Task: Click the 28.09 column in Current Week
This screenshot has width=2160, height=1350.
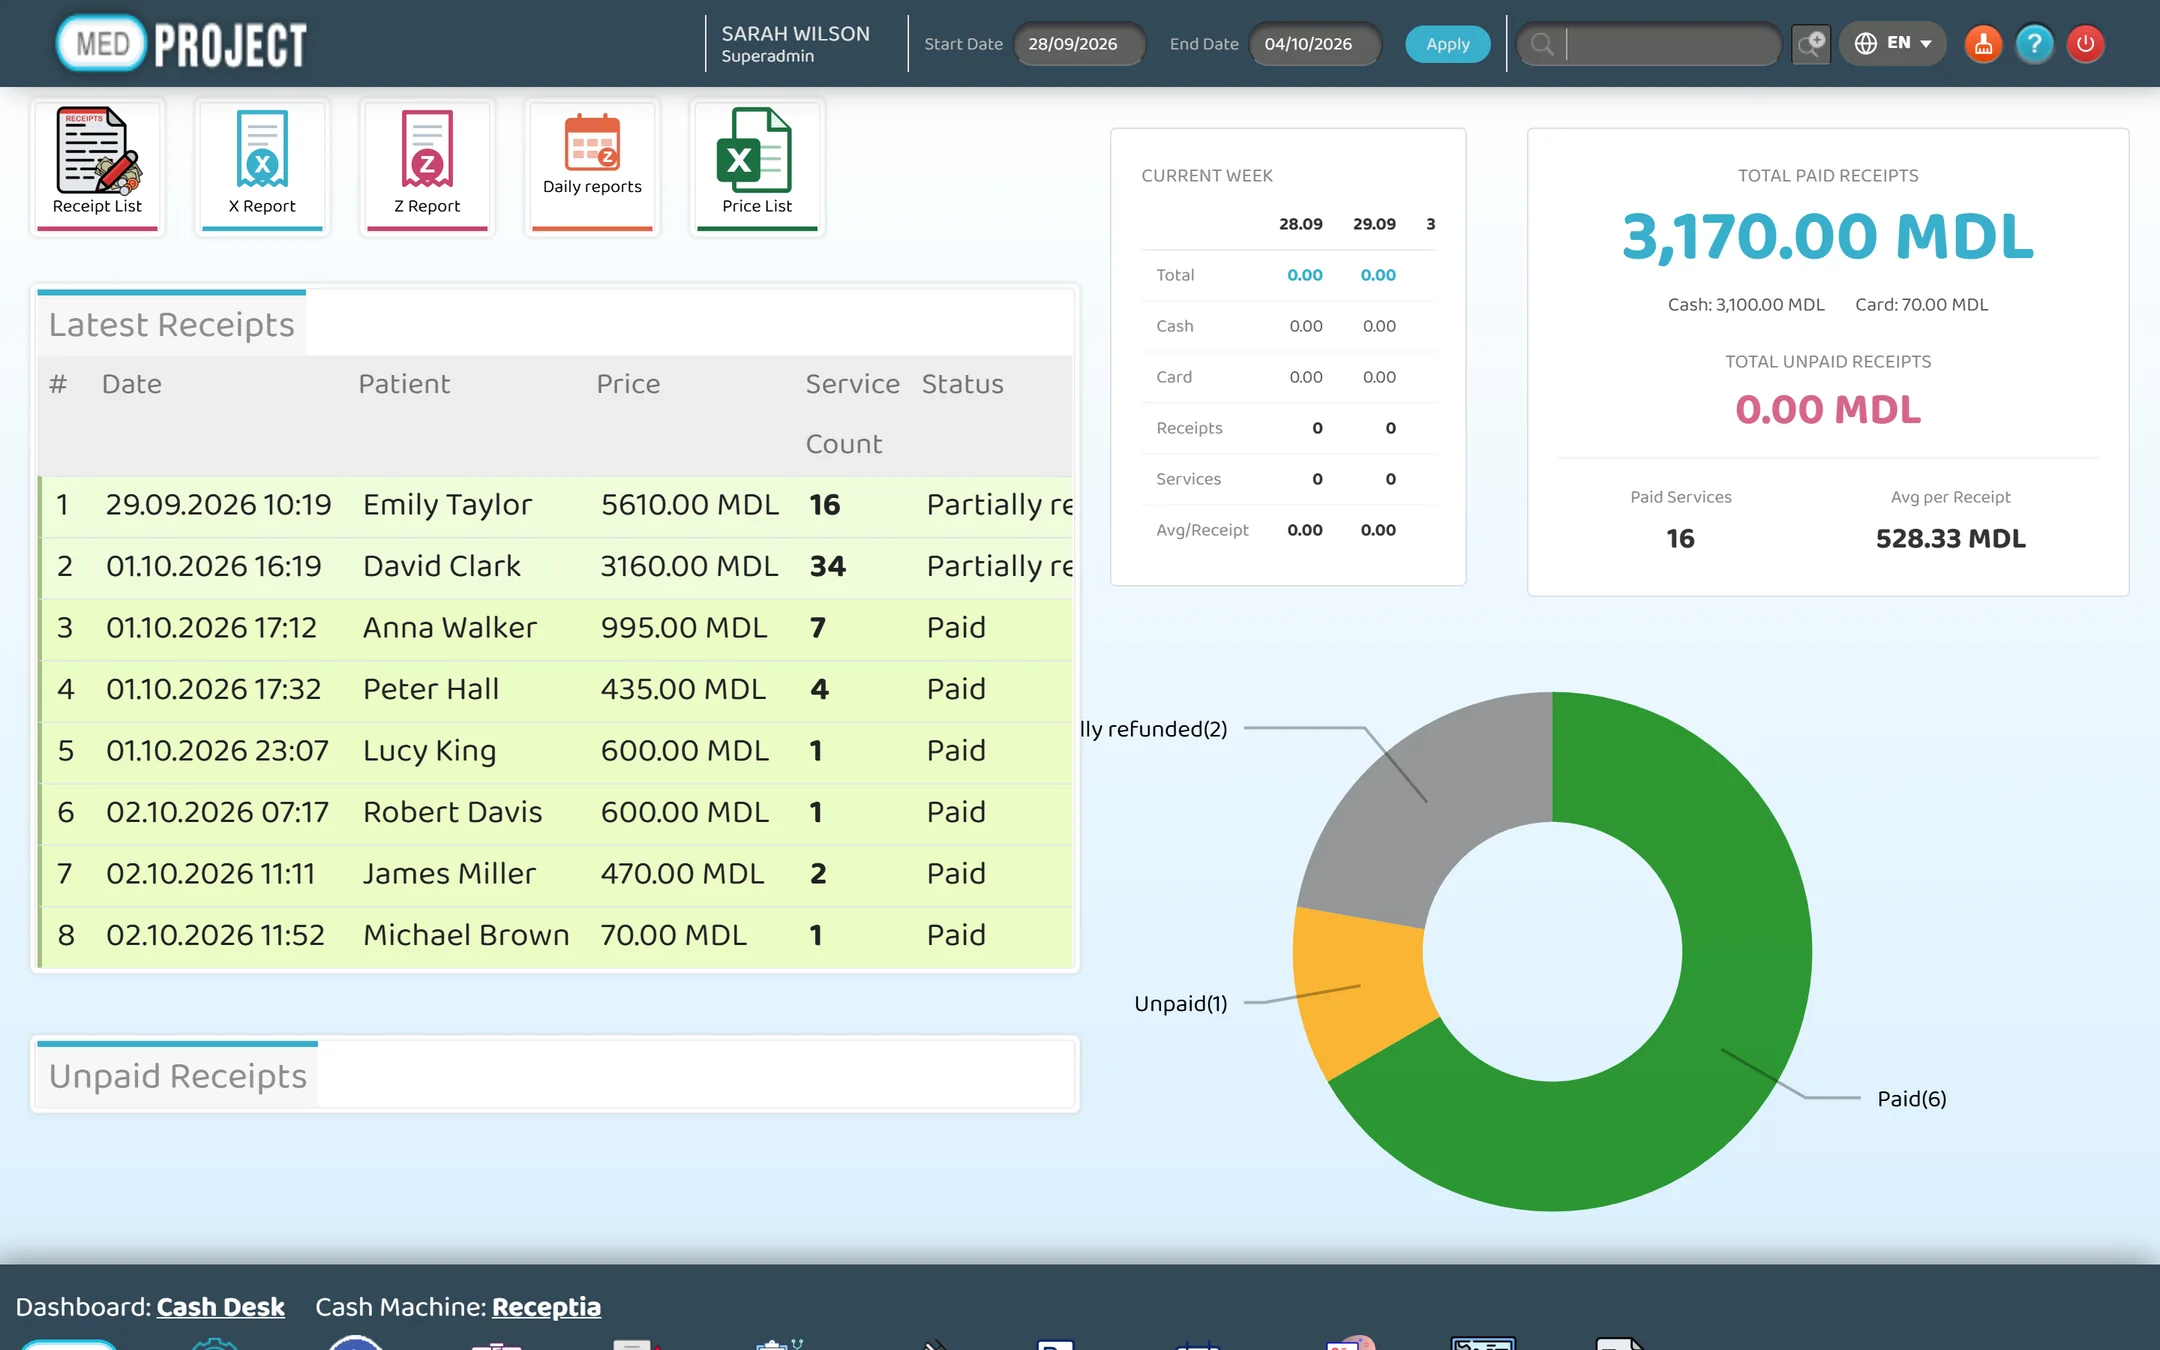Action: point(1301,224)
